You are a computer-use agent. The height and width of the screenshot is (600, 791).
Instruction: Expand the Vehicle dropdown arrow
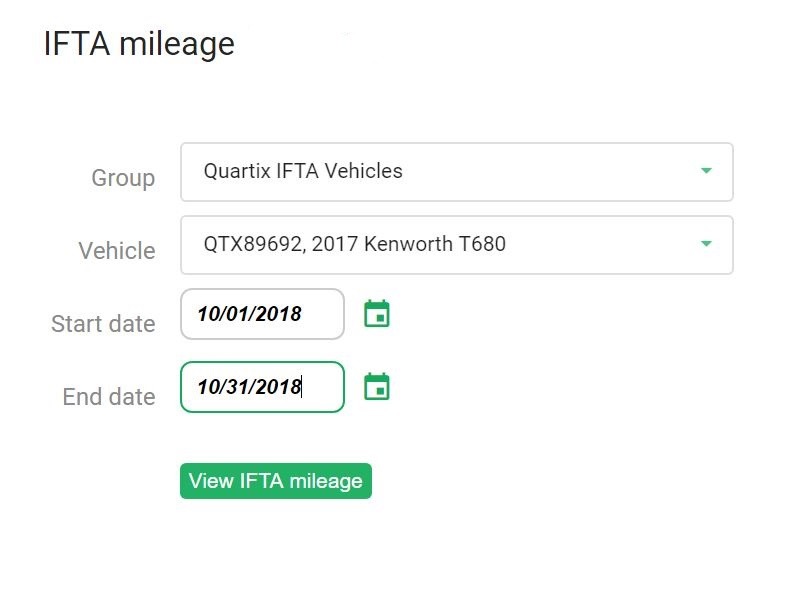(x=706, y=244)
